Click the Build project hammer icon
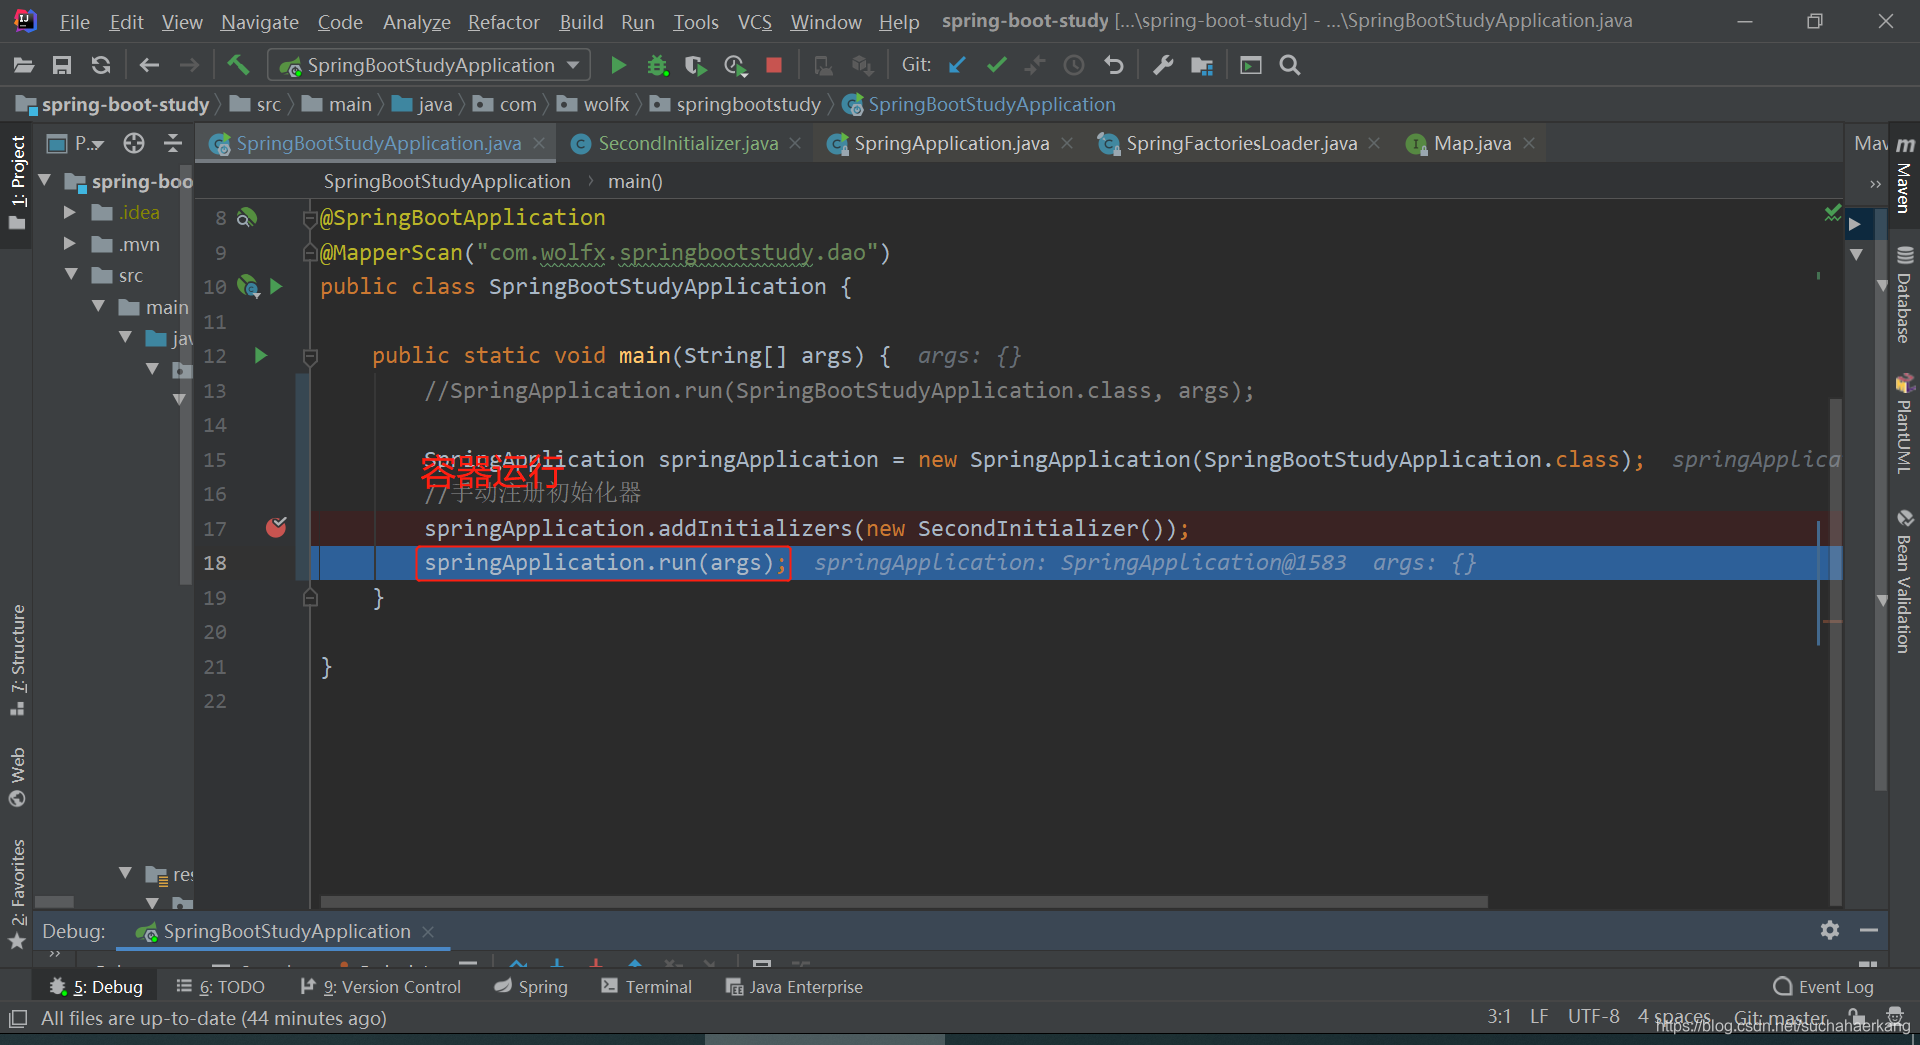 (238, 65)
